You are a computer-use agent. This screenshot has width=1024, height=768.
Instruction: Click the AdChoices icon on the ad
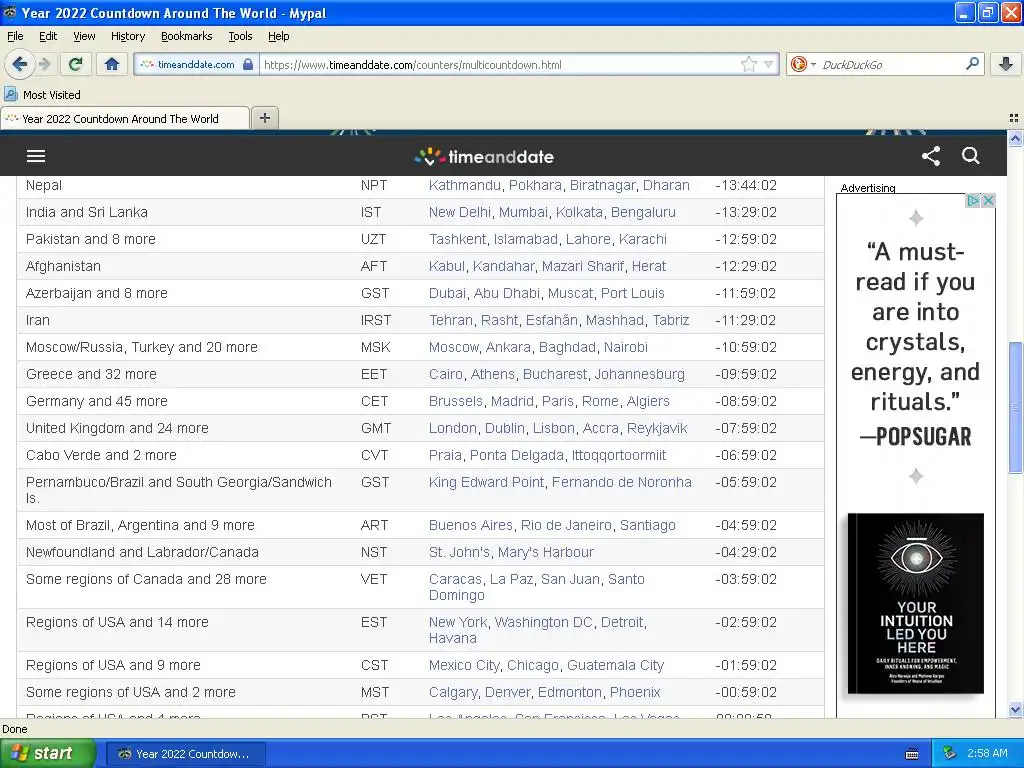coord(972,200)
